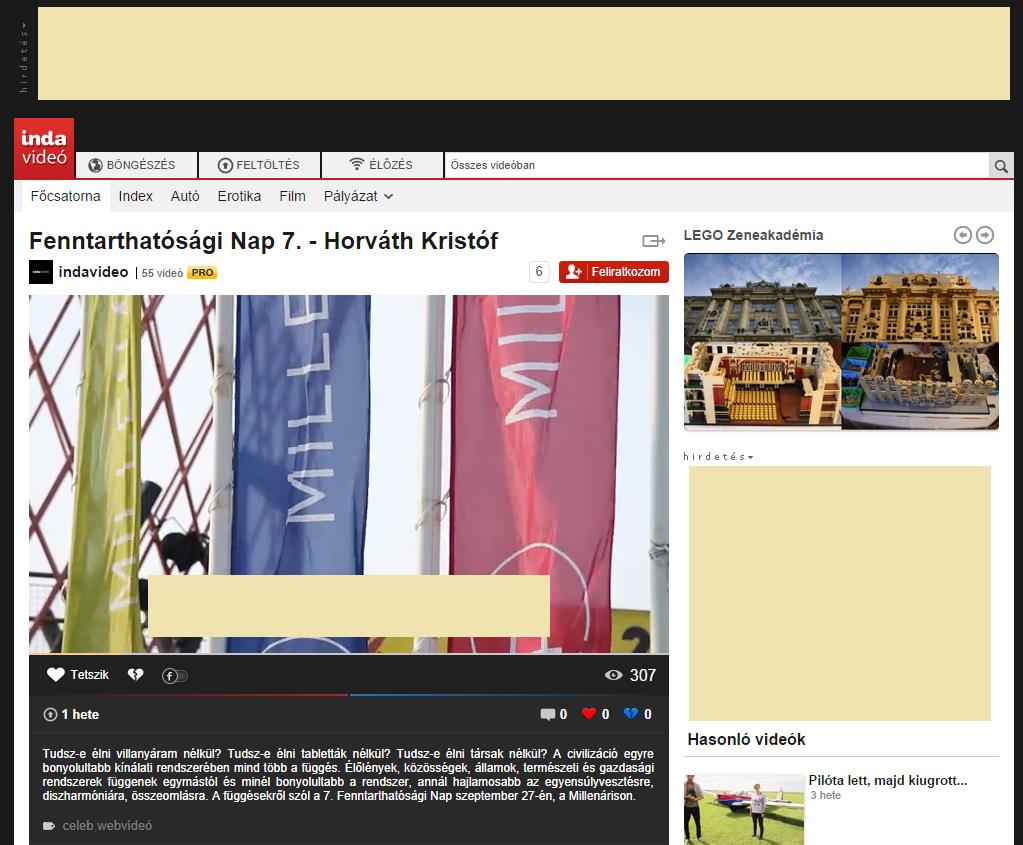This screenshot has width=1023, height=845.
Task: Expand the top banner hirdetés arrow
Action: [23, 26]
